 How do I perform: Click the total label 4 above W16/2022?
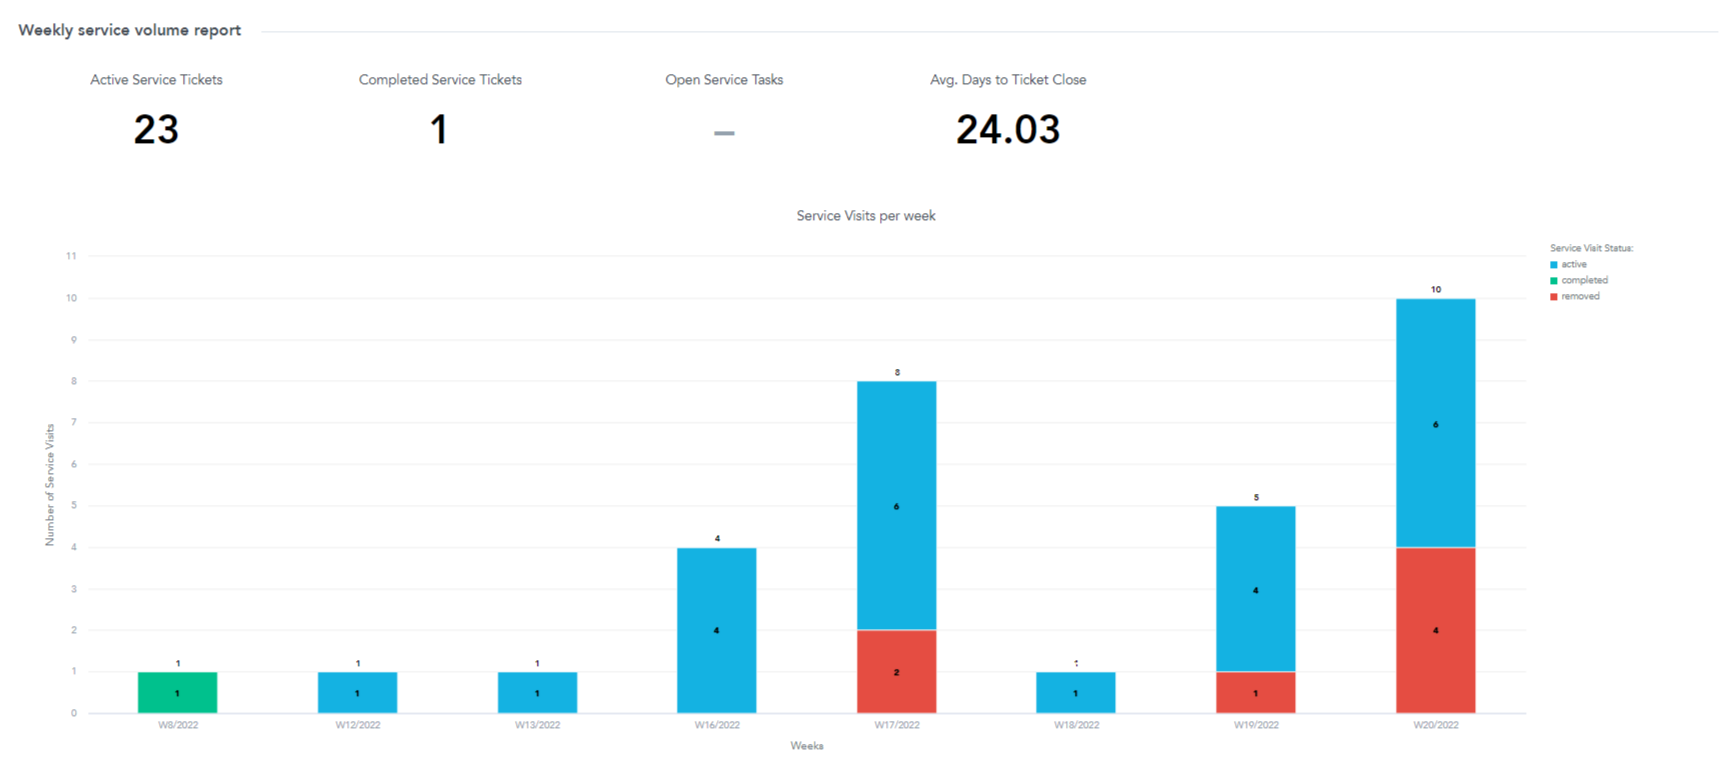tap(717, 539)
